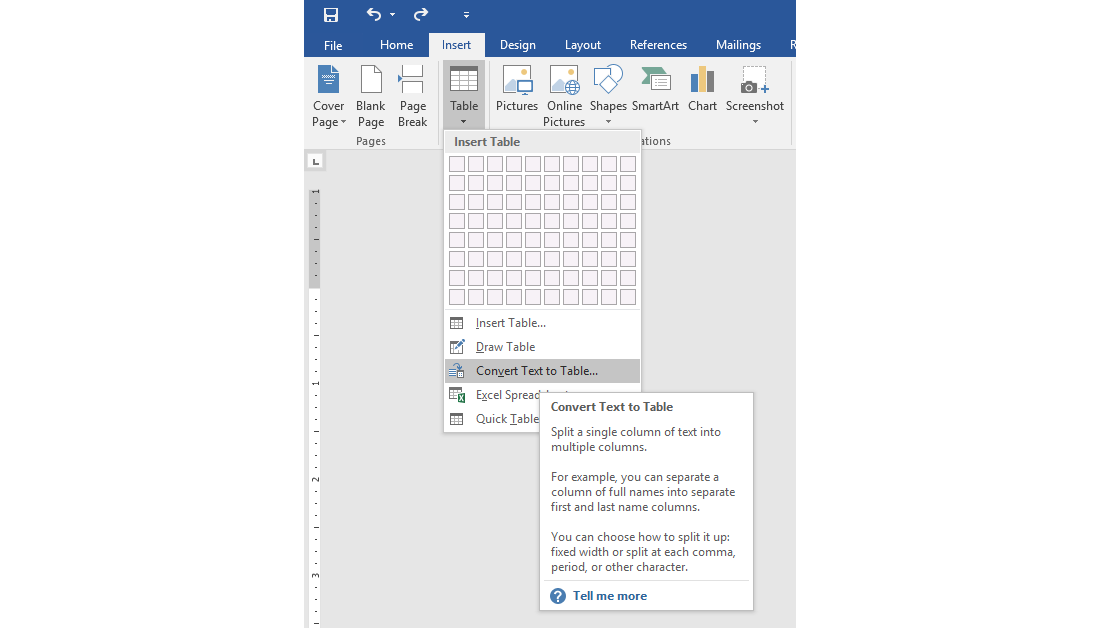The width and height of the screenshot is (1100, 628).
Task: Click the tab selector at ruler corner
Action: pyautogui.click(x=316, y=162)
